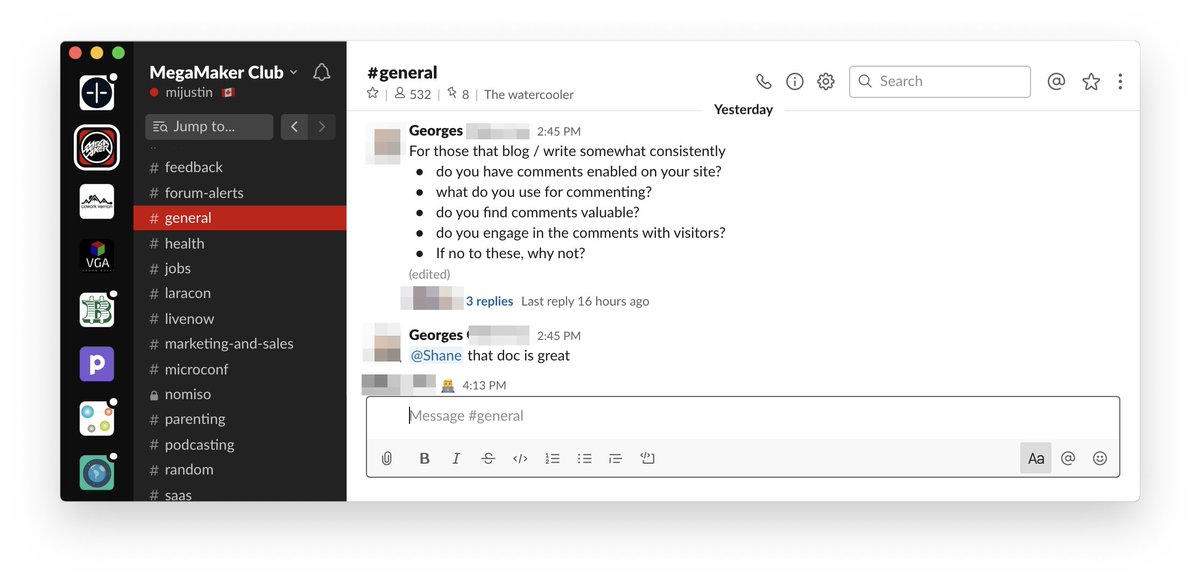
Task: Open starred items in header
Action: [x=1091, y=82]
